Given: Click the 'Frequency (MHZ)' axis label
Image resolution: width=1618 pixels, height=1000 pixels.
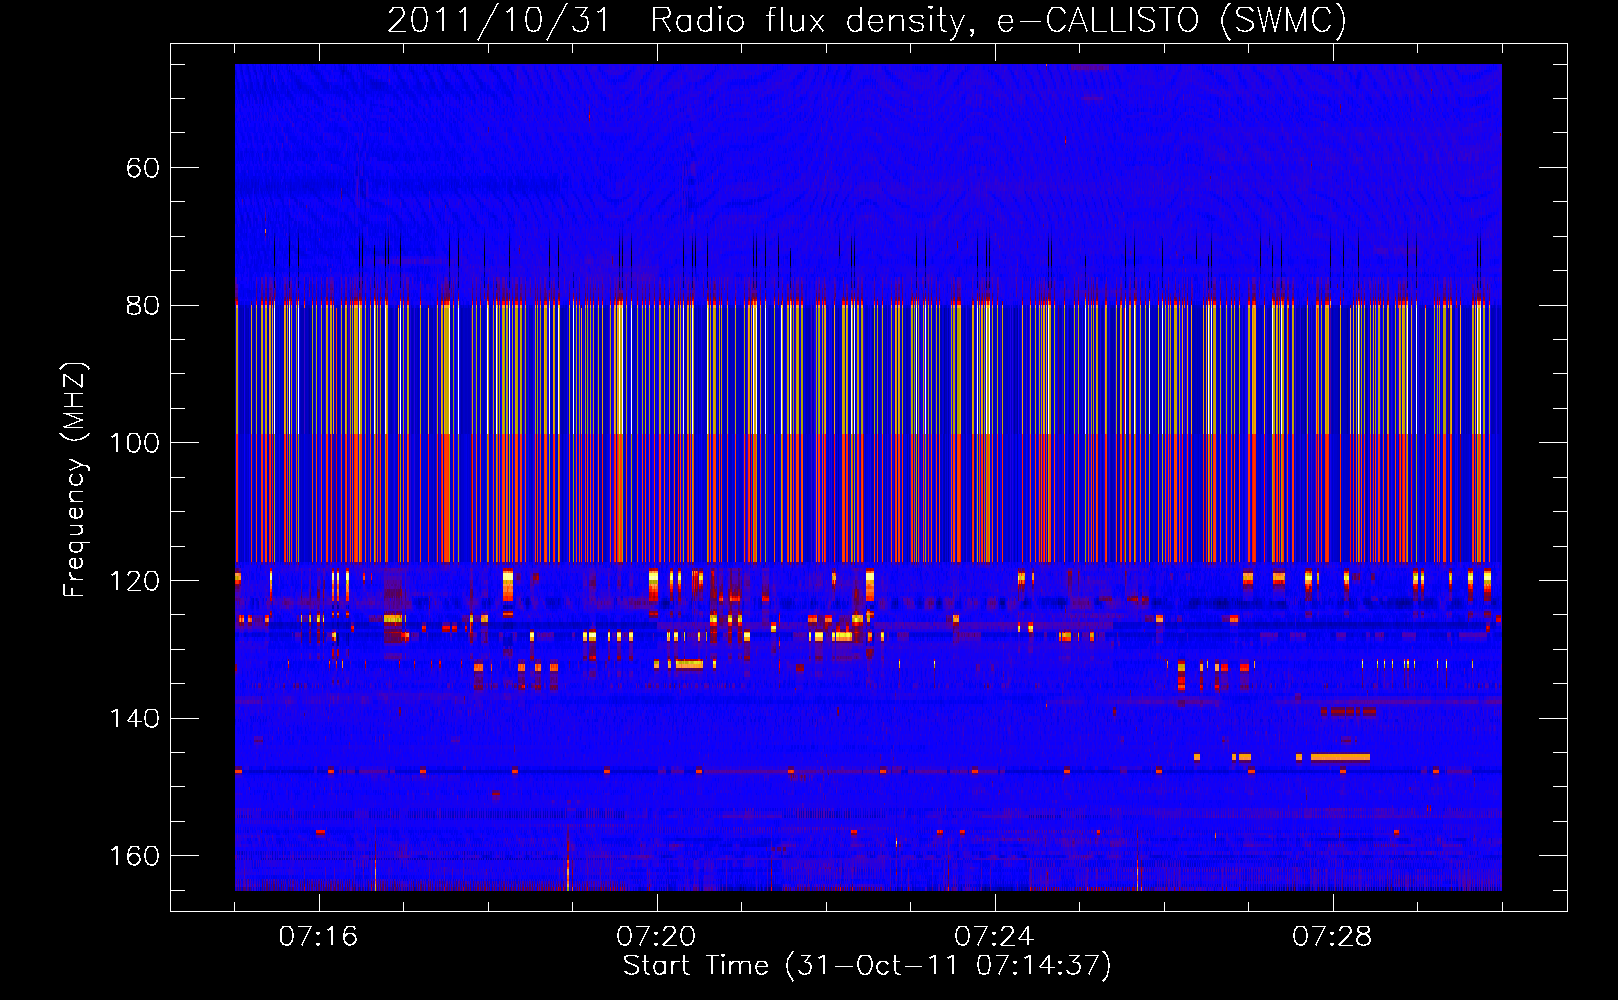Looking at the screenshot, I should pos(75,479).
